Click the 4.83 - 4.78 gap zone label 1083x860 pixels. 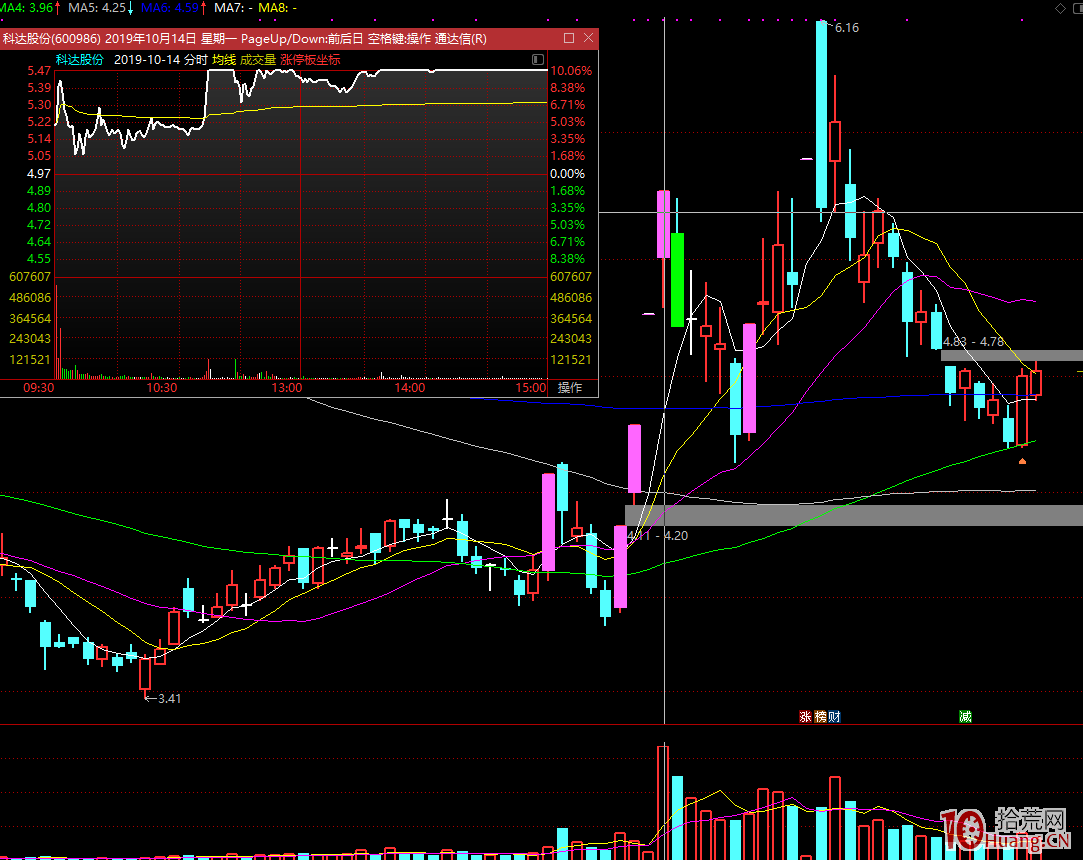click(x=973, y=341)
